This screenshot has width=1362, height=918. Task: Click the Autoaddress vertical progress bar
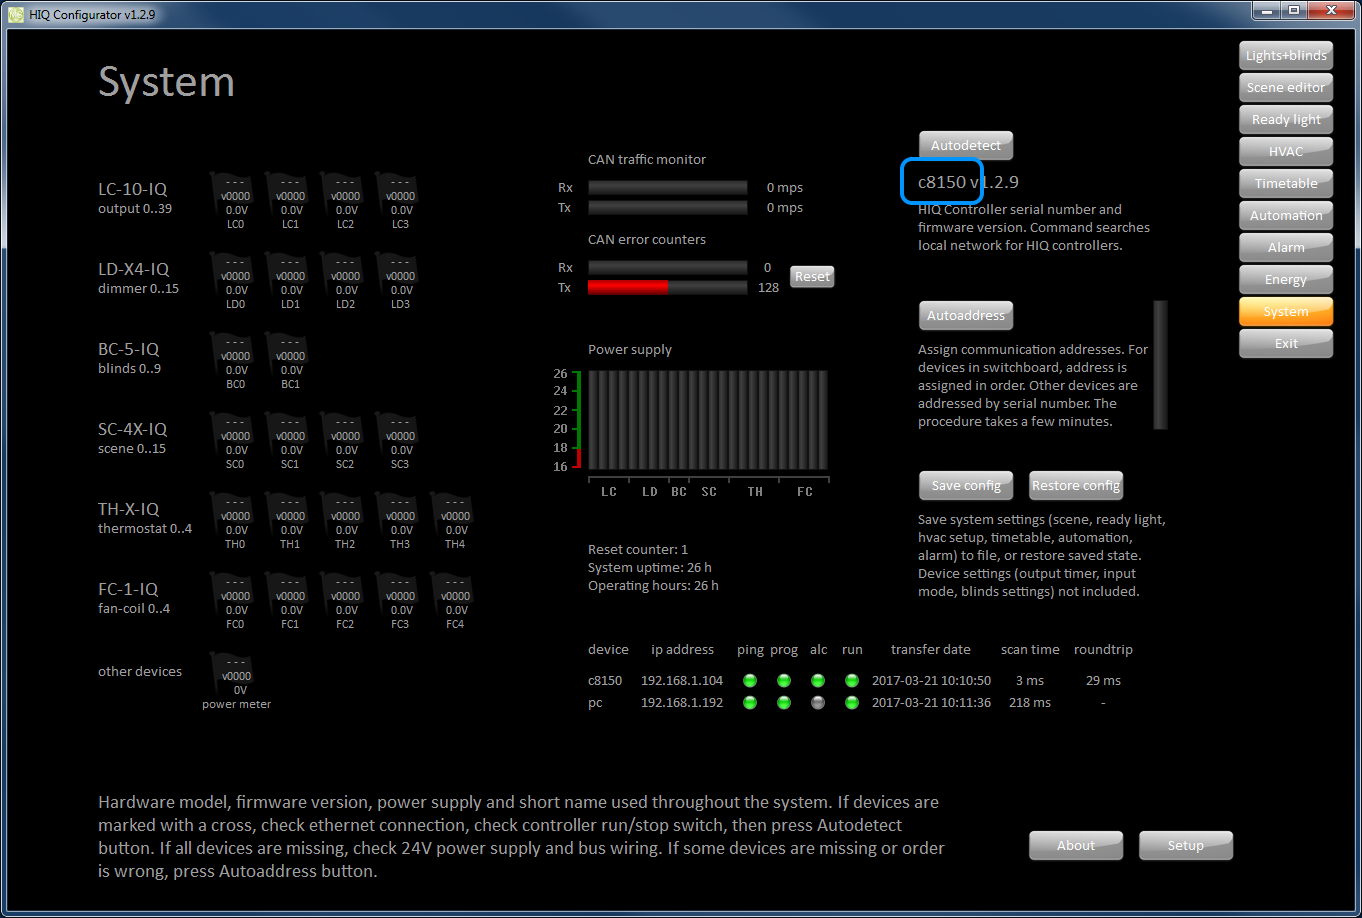[1160, 365]
